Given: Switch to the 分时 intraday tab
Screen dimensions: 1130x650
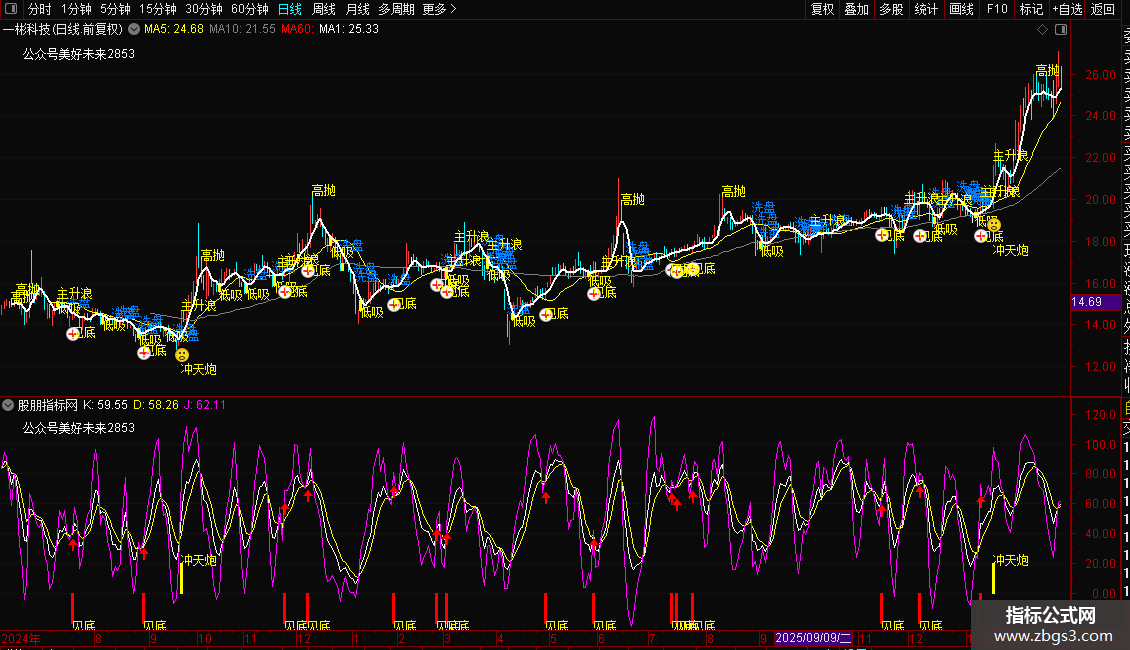Looking at the screenshot, I should [40, 9].
